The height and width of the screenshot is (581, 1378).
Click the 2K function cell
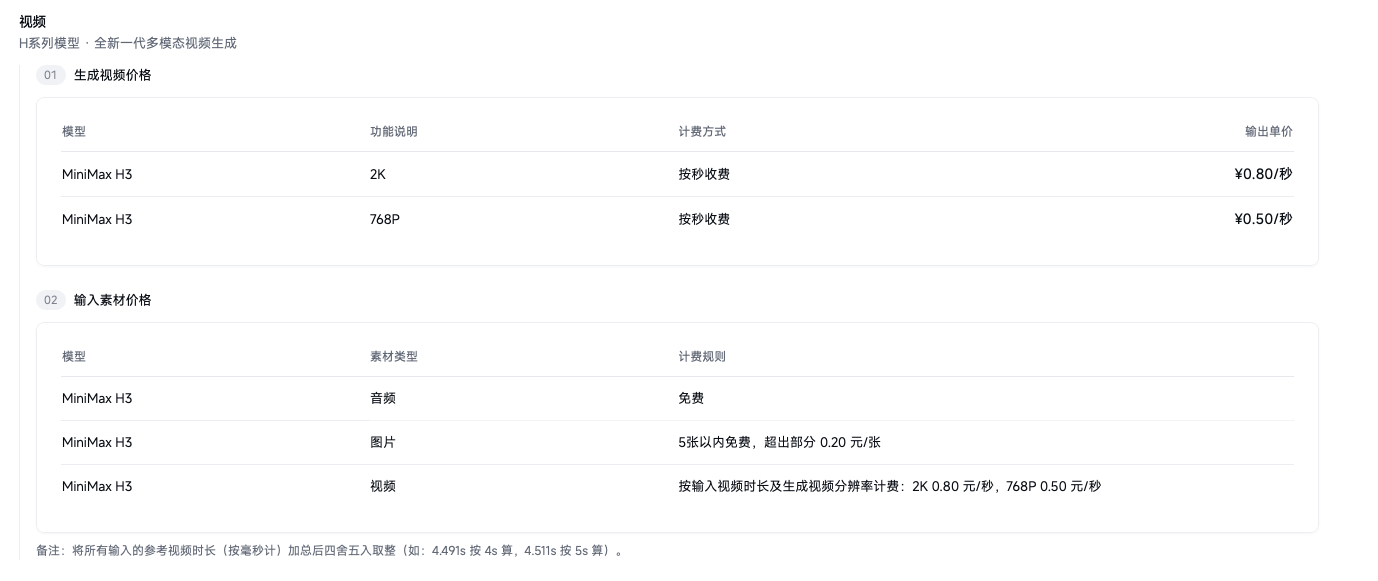(378, 174)
